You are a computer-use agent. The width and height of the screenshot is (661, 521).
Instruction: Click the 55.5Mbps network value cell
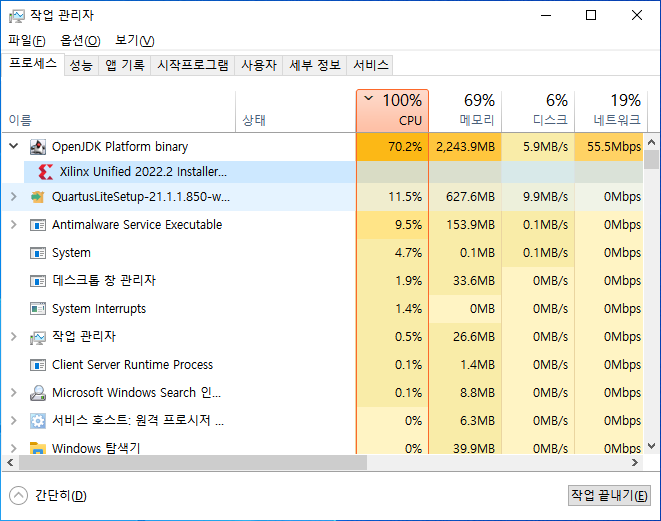pyautogui.click(x=609, y=147)
